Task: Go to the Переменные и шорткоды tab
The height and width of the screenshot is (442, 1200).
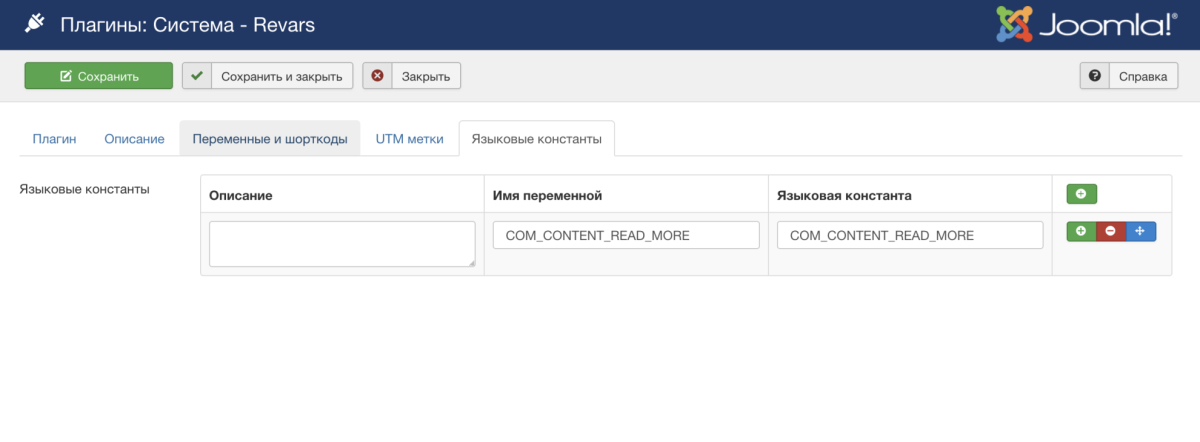Action: (270, 139)
